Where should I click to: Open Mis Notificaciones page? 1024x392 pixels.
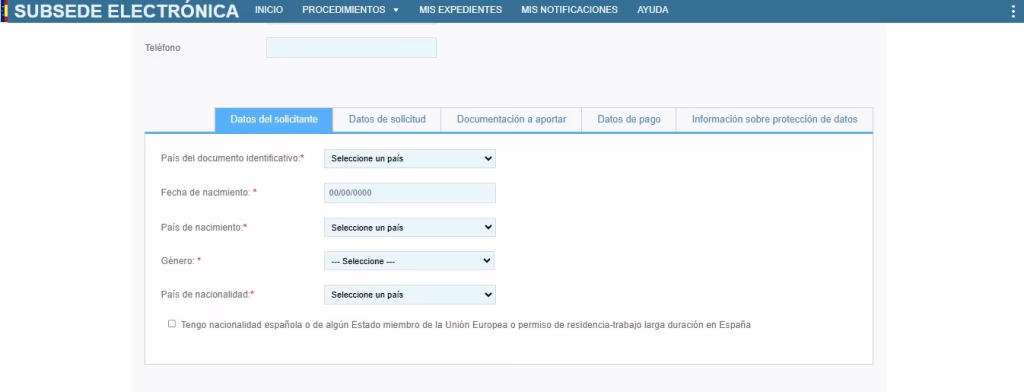[569, 10]
